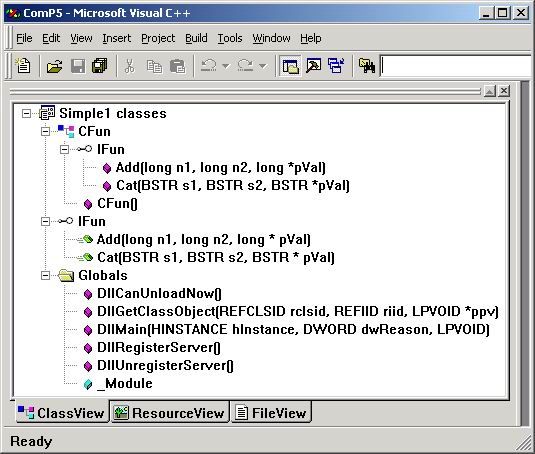The image size is (535, 454).
Task: Switch to the ResourceView tab
Action: point(170,413)
